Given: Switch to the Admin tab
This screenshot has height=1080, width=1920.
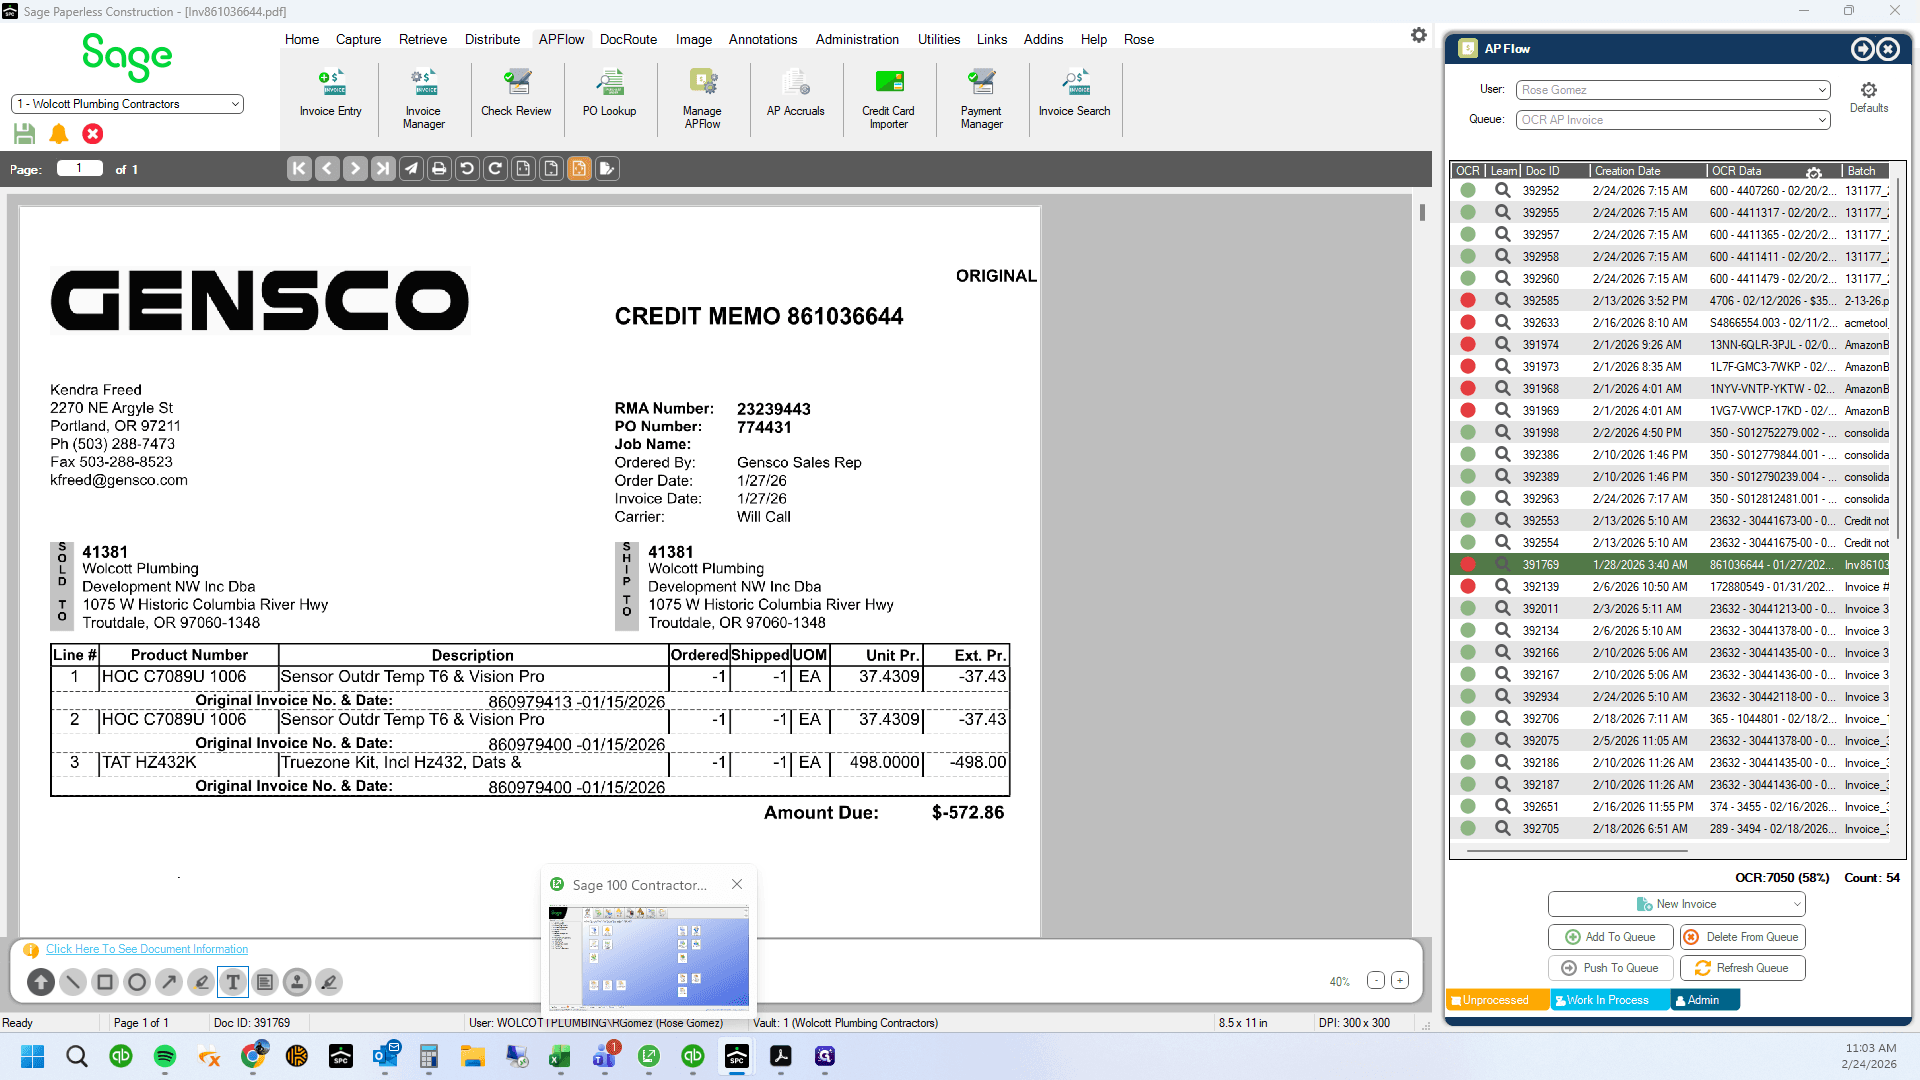Looking at the screenshot, I should tap(1705, 1000).
